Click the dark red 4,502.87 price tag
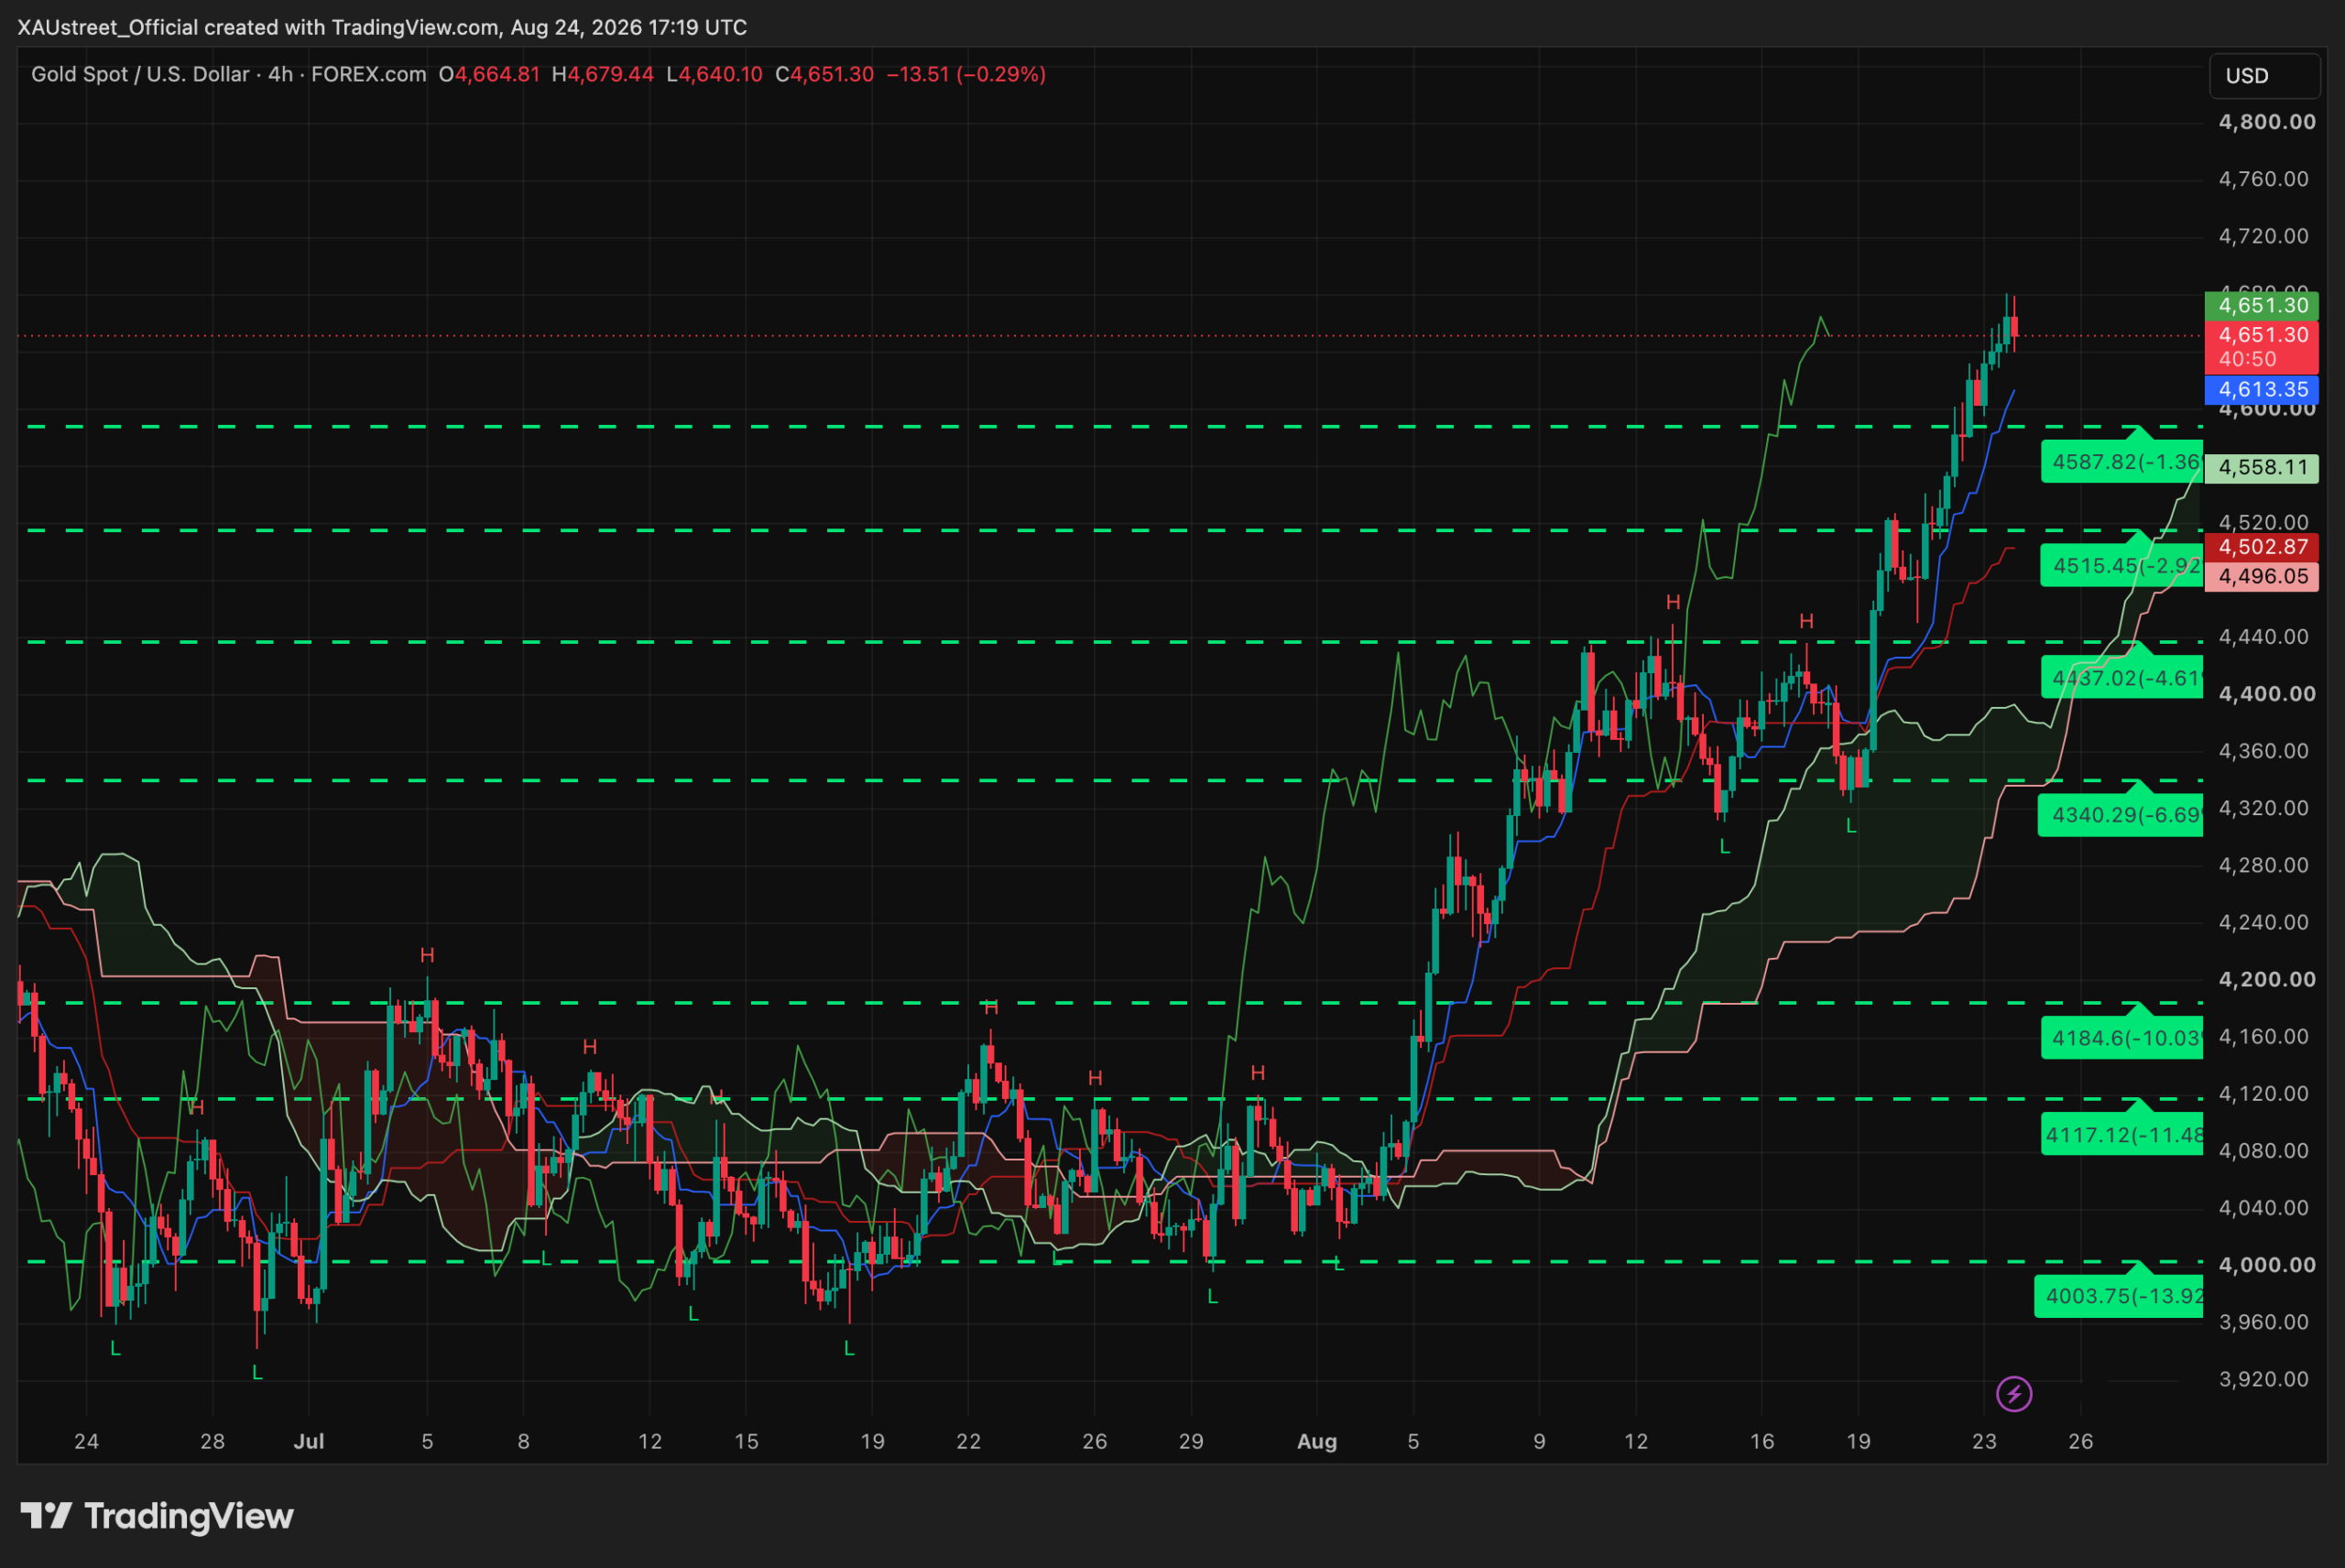2345x1568 pixels. (x=2262, y=547)
